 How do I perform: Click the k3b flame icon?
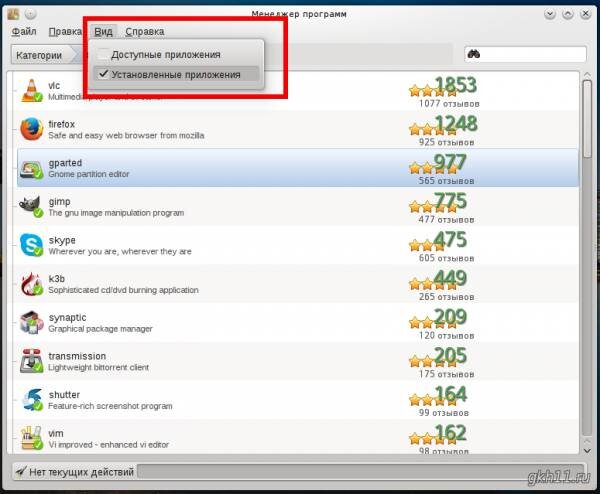pyautogui.click(x=31, y=284)
